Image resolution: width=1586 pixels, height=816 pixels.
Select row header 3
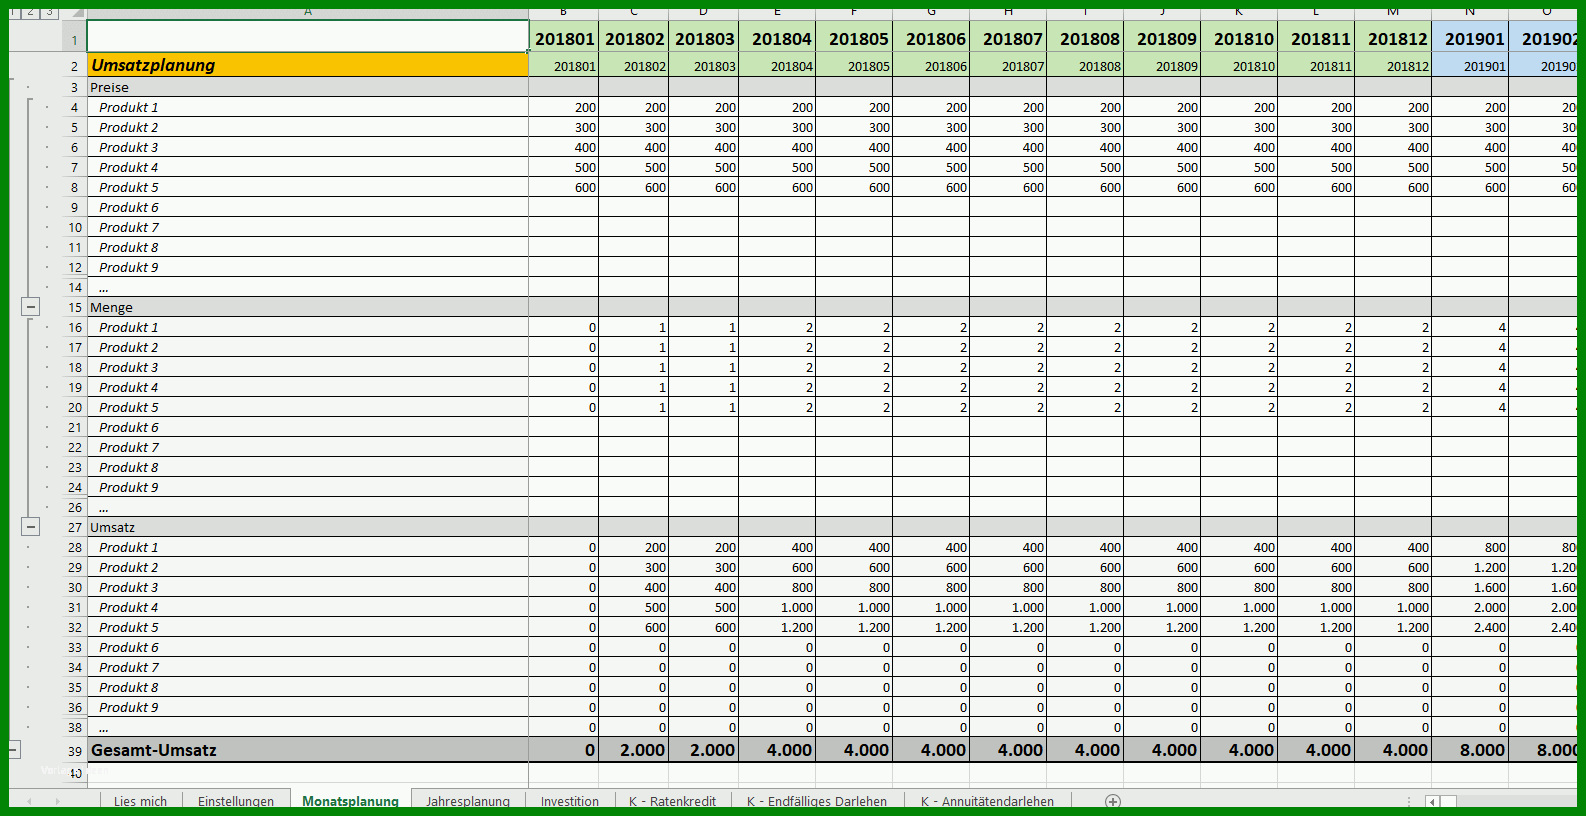tap(74, 87)
